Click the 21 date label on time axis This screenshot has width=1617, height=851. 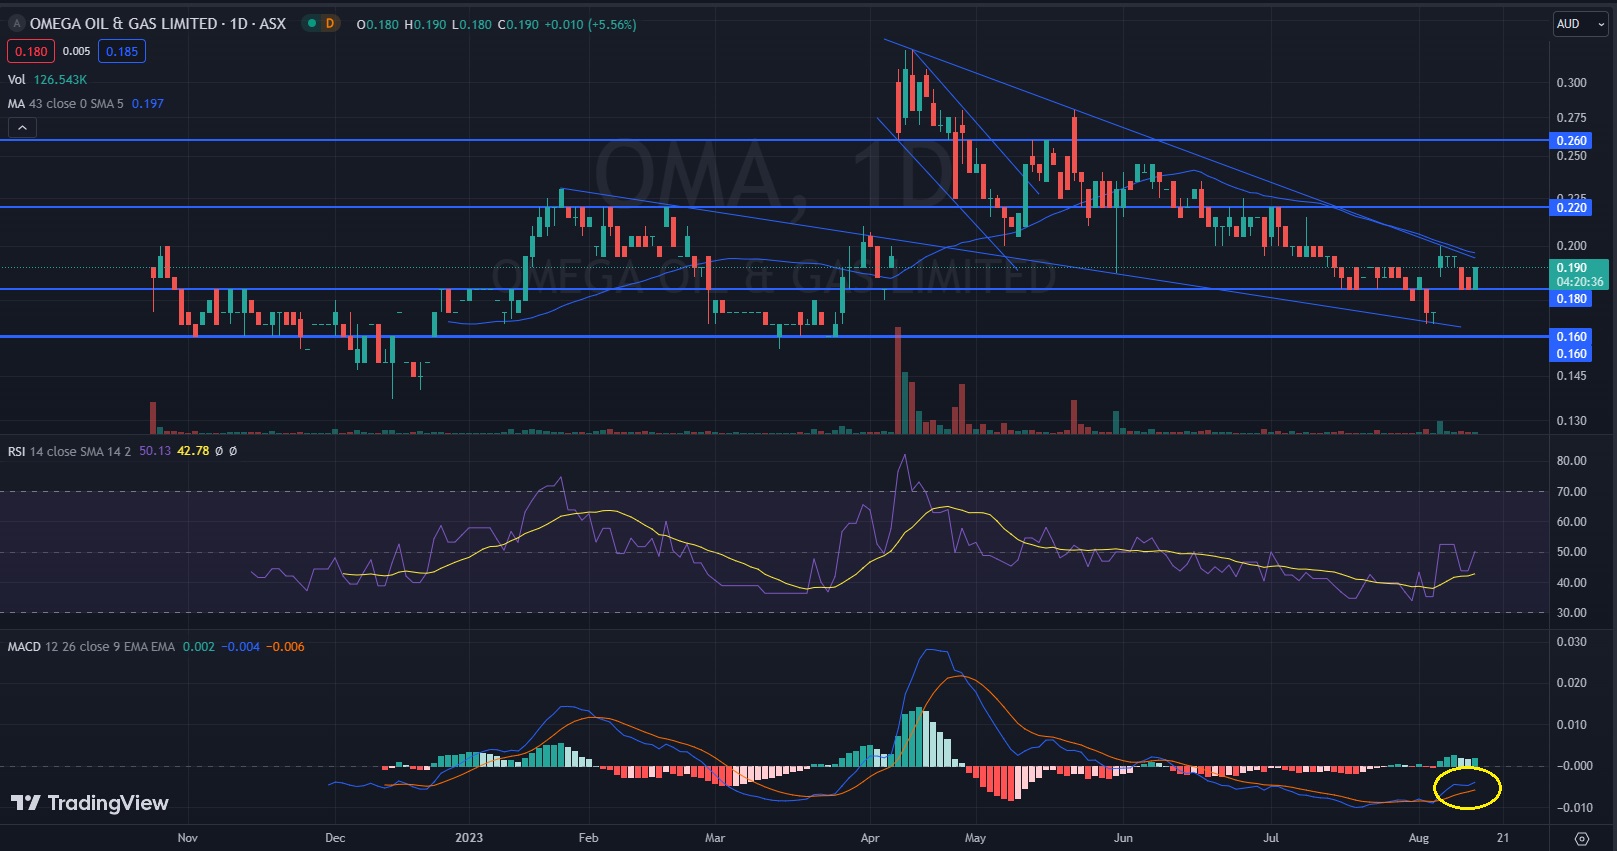(1503, 838)
